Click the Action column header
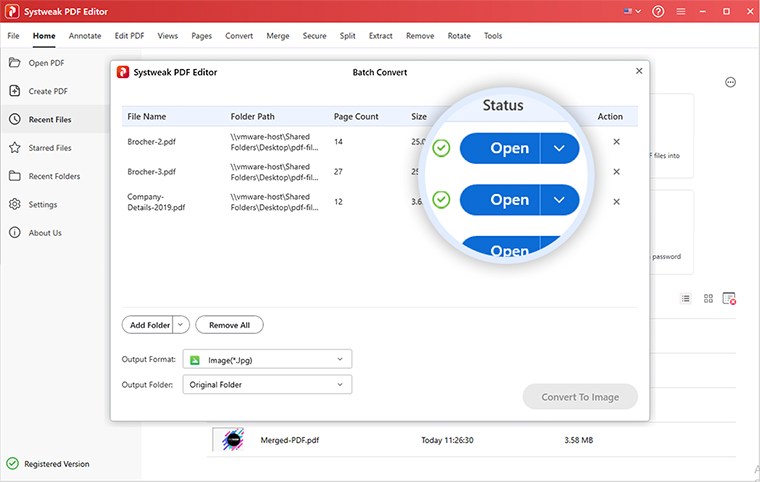Screen dimensions: 760x482 tap(610, 116)
